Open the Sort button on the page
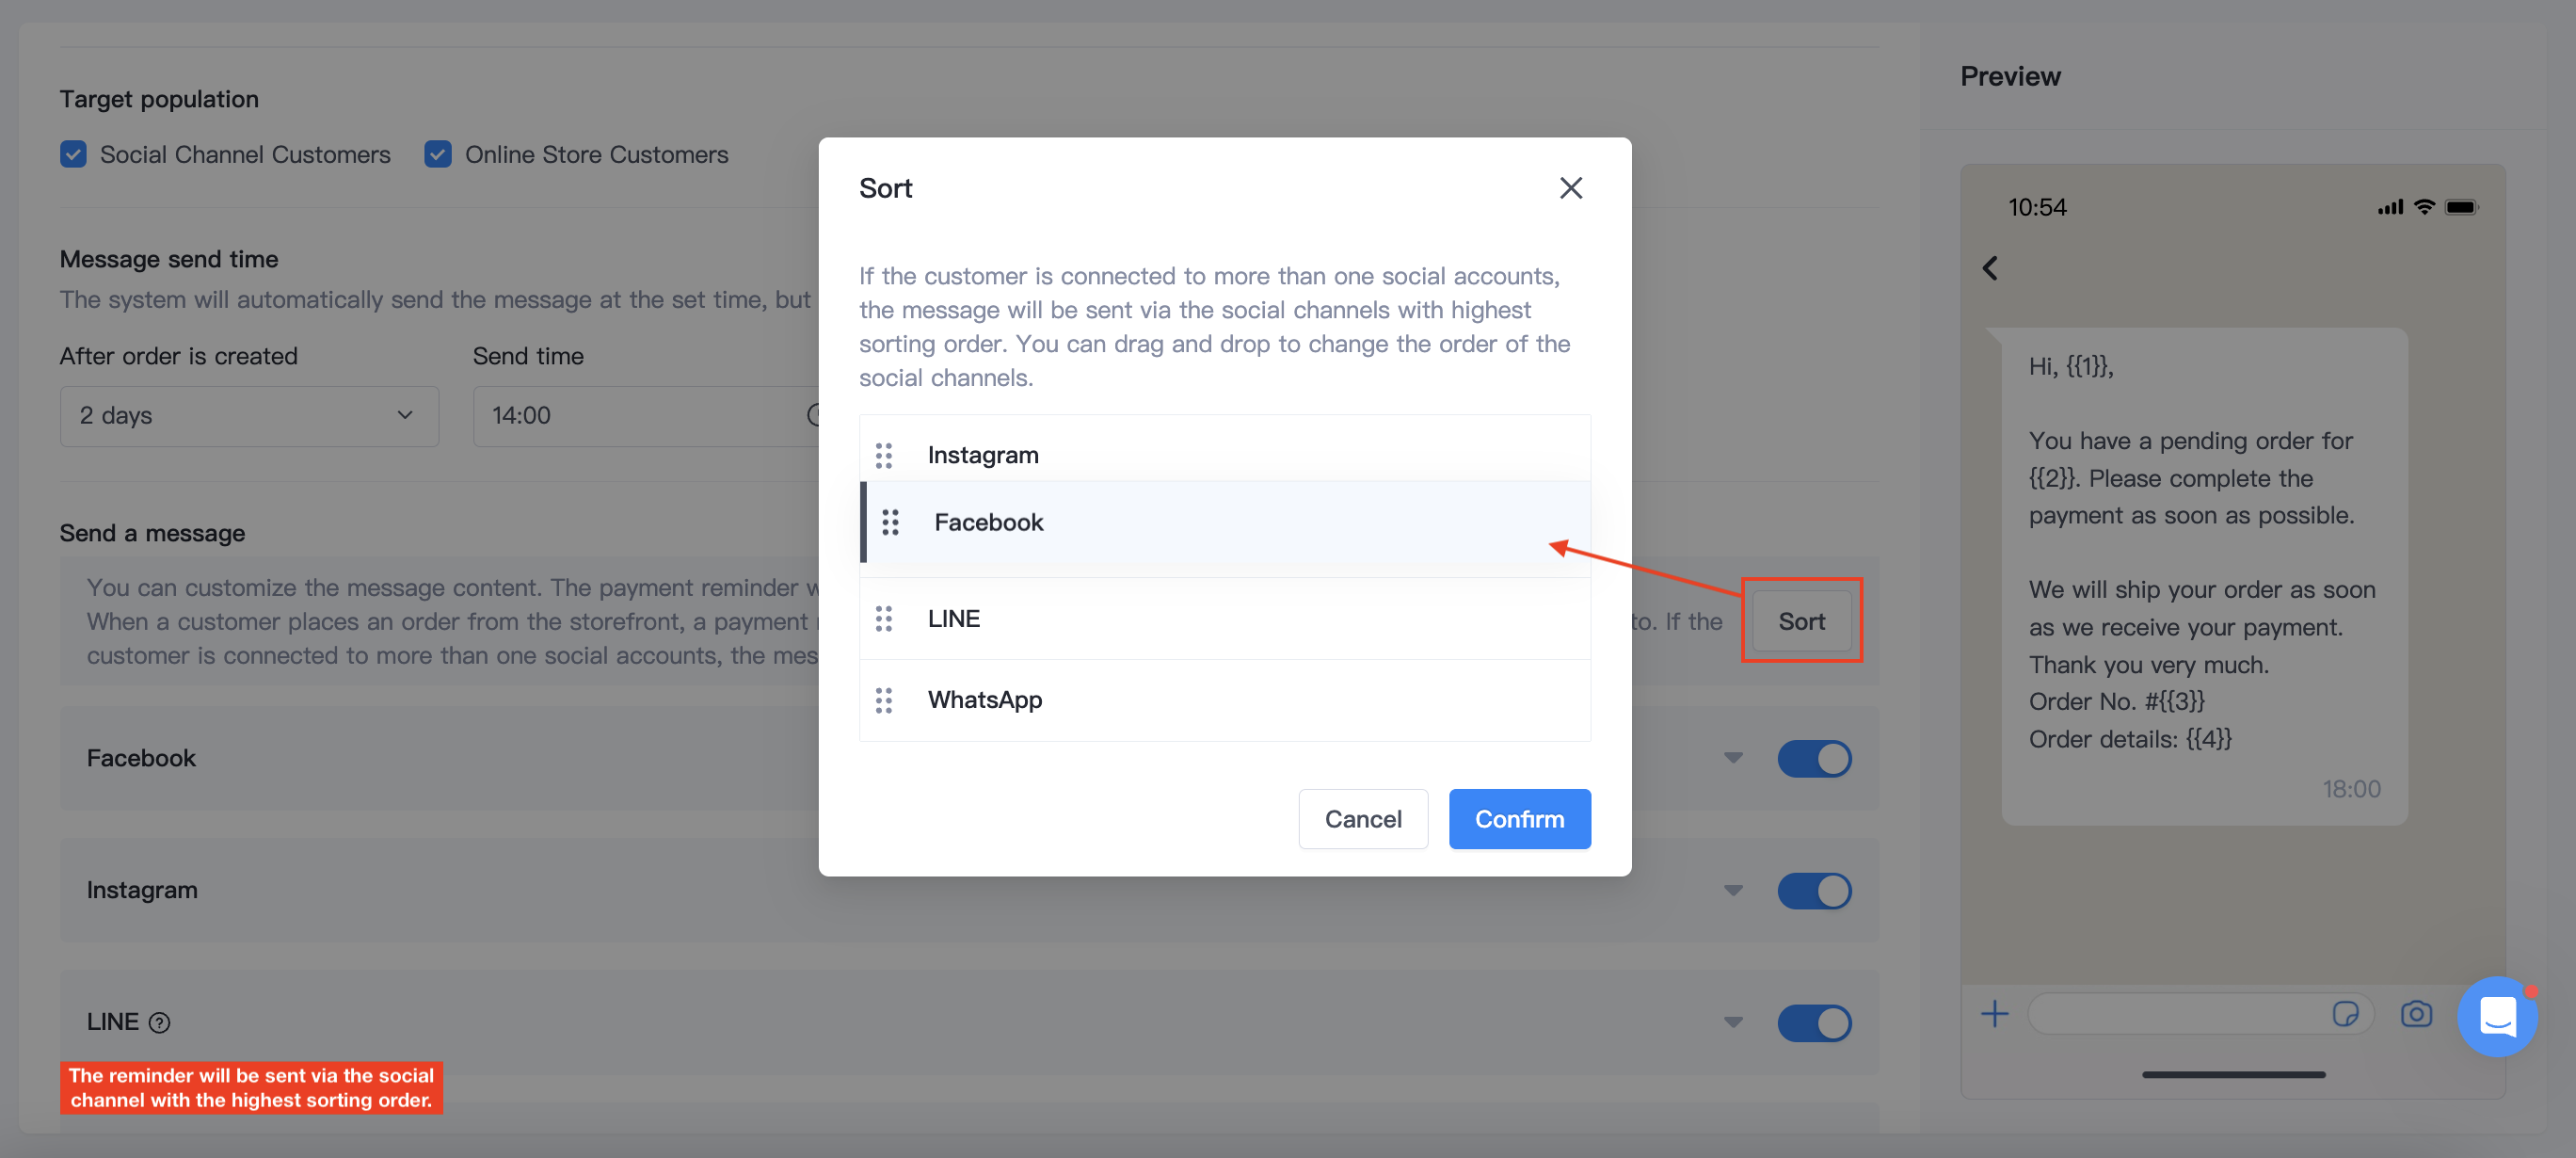 coord(1801,621)
